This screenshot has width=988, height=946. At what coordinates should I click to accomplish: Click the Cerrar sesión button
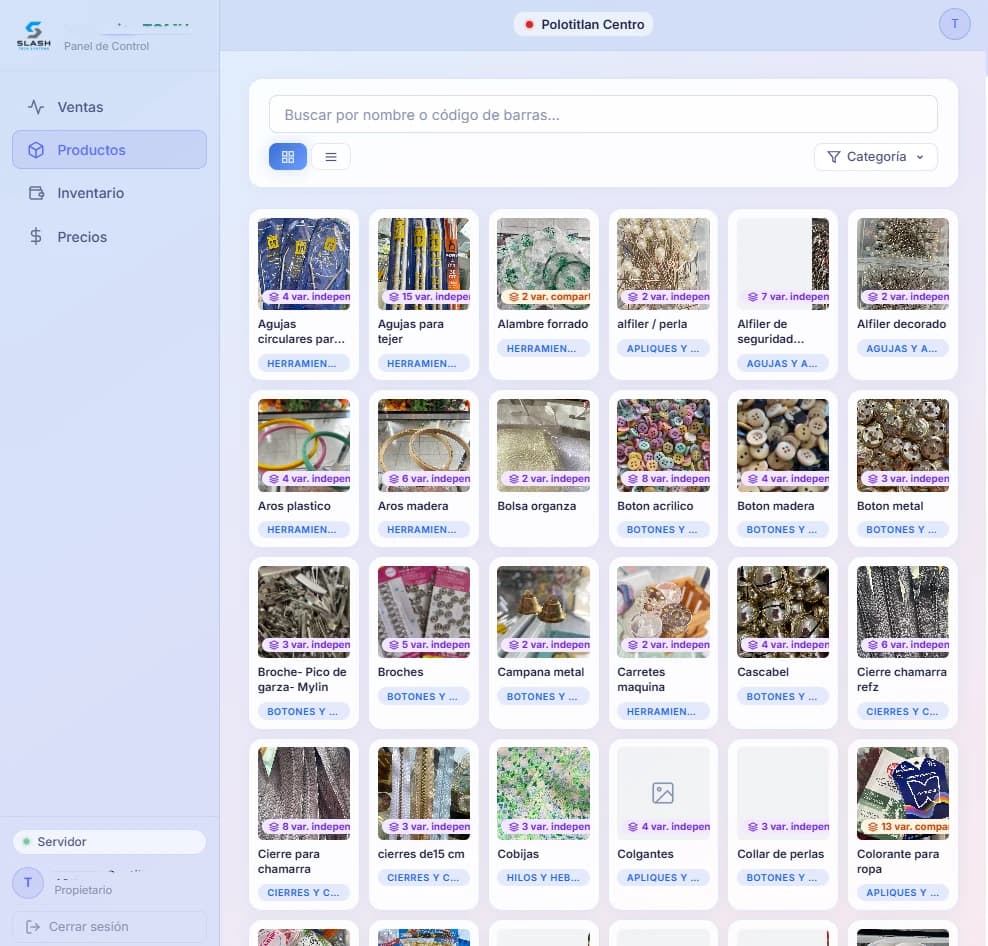pos(109,926)
